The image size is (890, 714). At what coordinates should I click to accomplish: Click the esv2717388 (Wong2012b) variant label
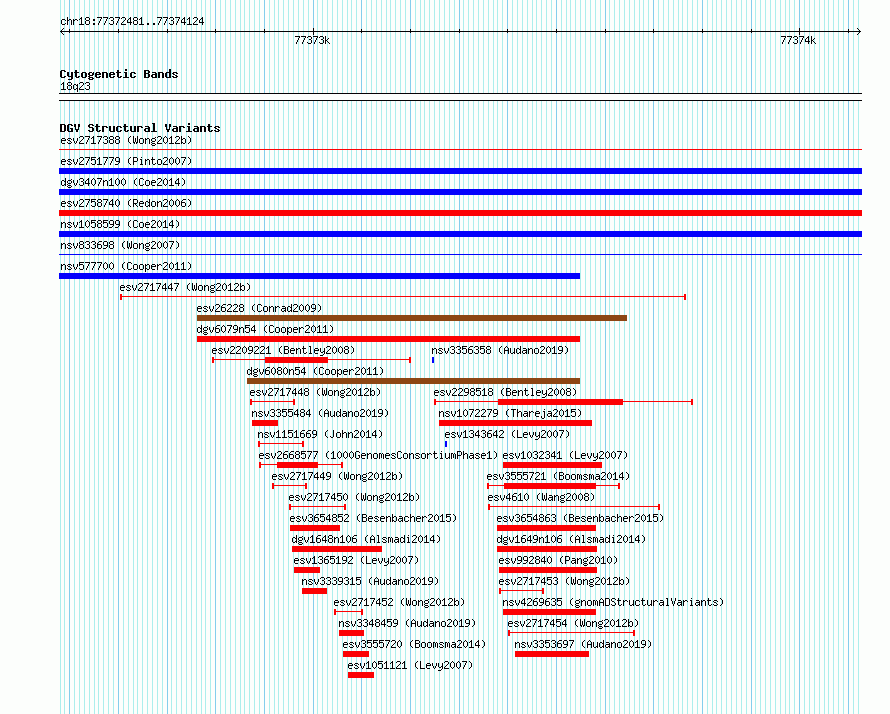(126, 140)
